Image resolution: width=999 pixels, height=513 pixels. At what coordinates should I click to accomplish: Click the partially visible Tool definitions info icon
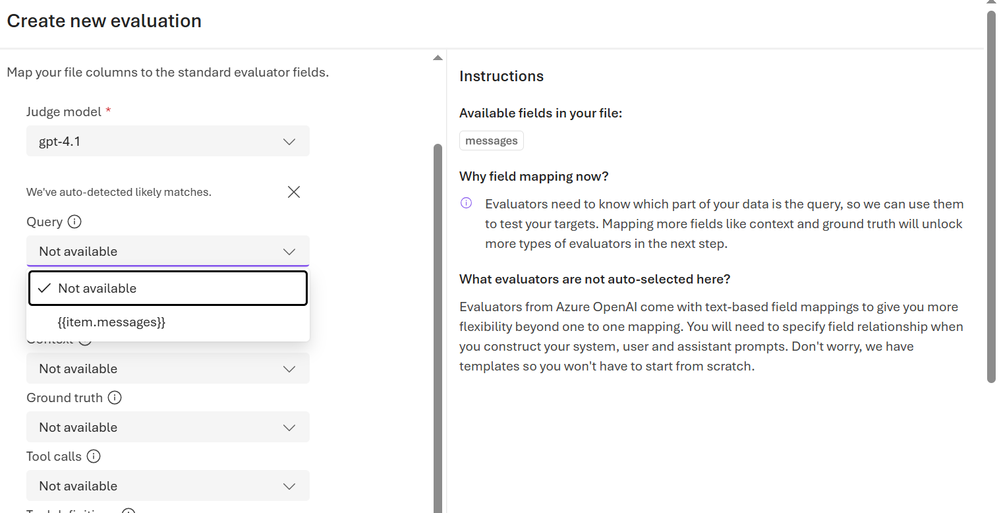[x=128, y=510]
